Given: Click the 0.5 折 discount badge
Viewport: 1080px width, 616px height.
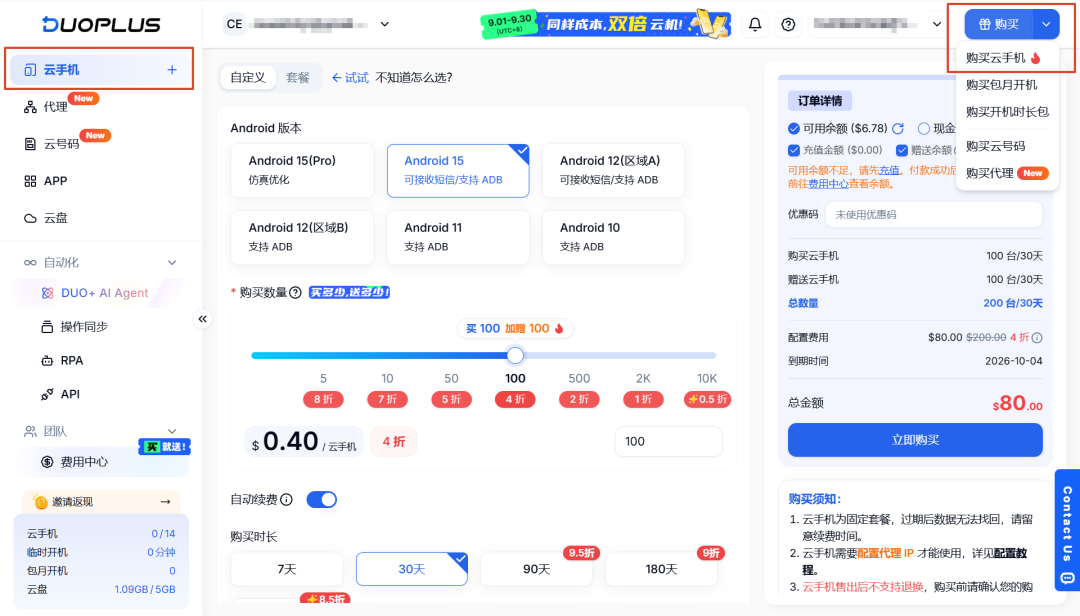Looking at the screenshot, I should tap(707, 400).
